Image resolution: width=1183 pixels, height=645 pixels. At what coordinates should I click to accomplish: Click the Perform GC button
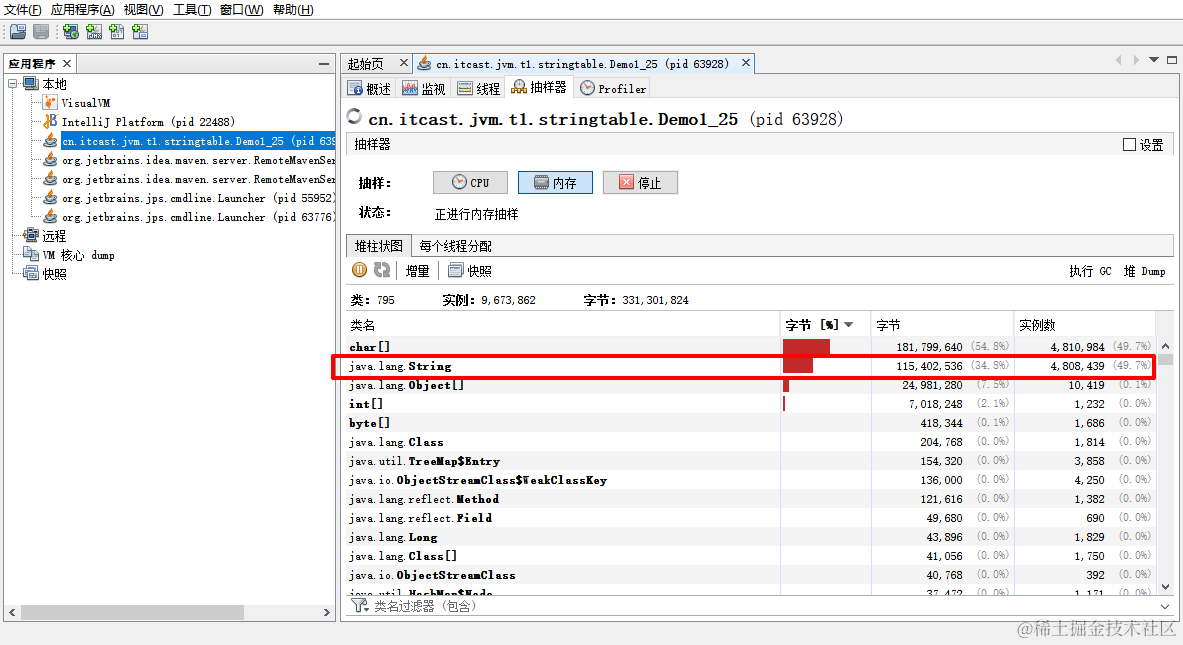1089,271
